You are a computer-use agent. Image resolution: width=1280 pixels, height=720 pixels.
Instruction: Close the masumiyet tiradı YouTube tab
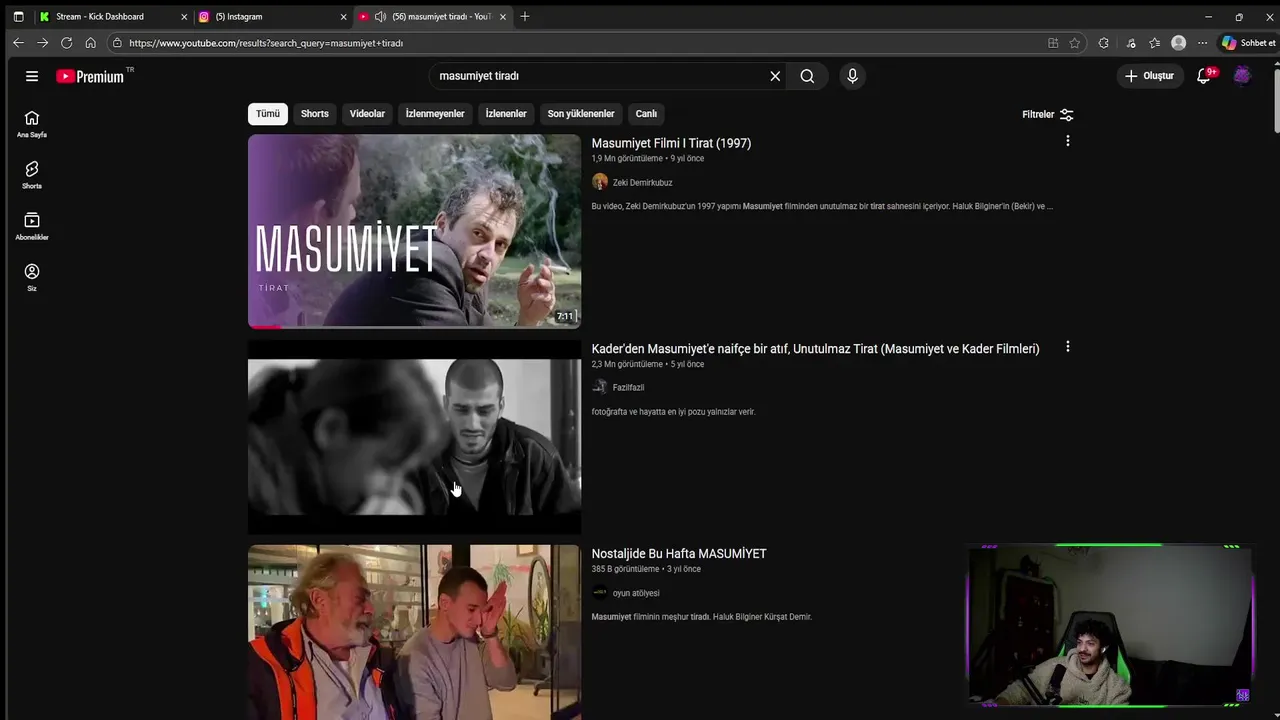coord(503,17)
